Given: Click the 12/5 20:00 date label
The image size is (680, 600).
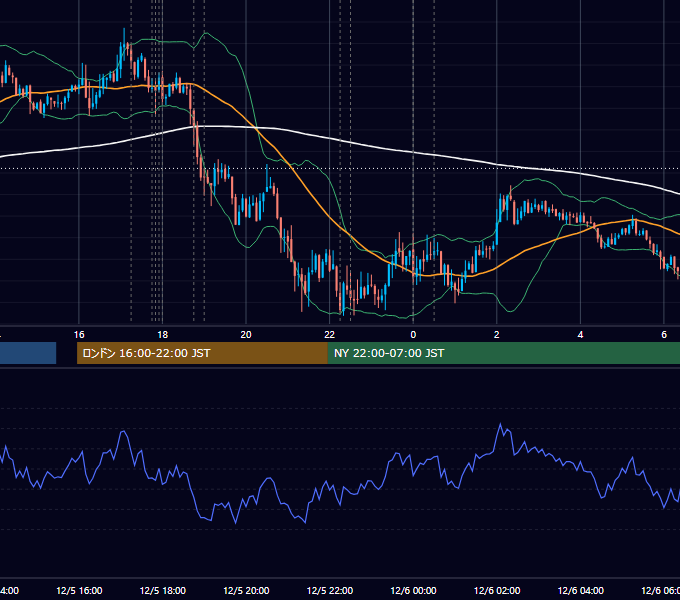Looking at the screenshot, I should coord(246,590).
